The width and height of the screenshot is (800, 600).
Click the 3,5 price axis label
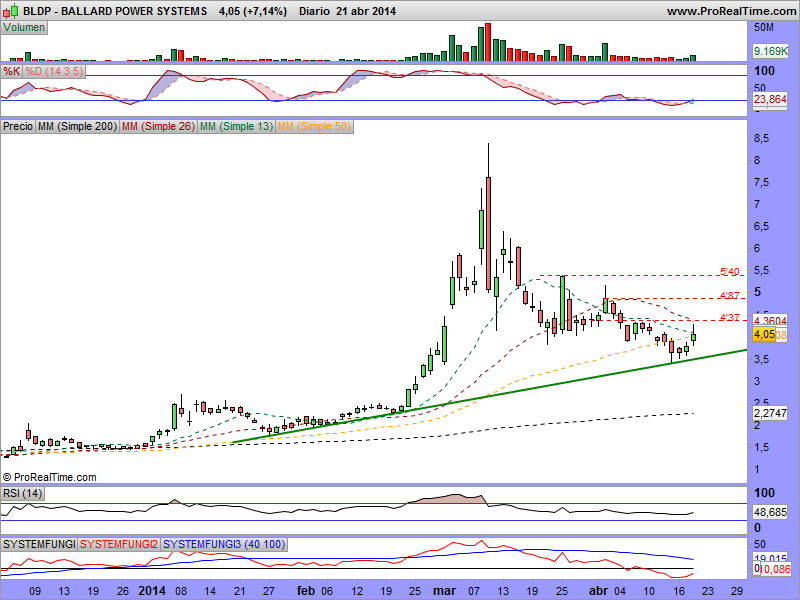761,359
